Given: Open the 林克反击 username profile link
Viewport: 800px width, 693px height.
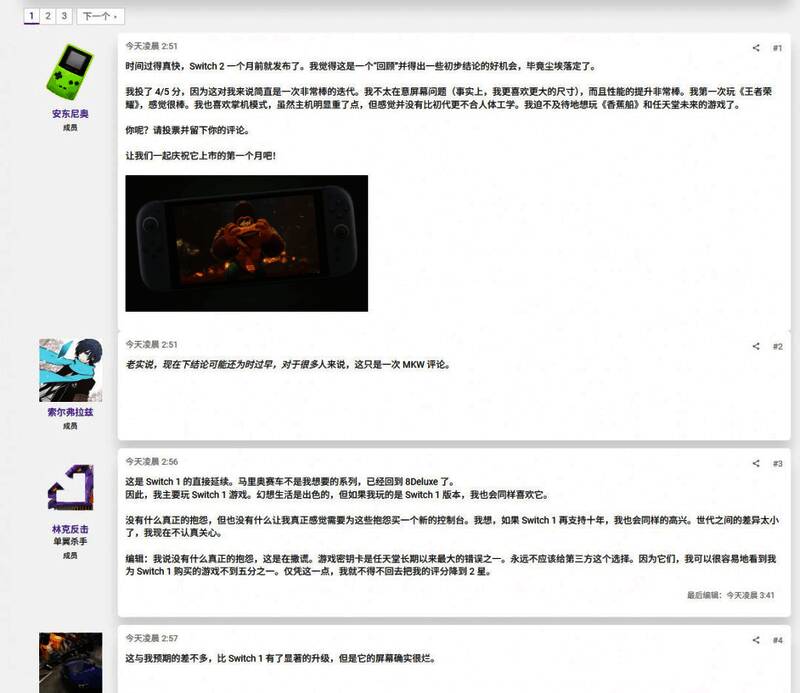Looking at the screenshot, I should coord(71,529).
